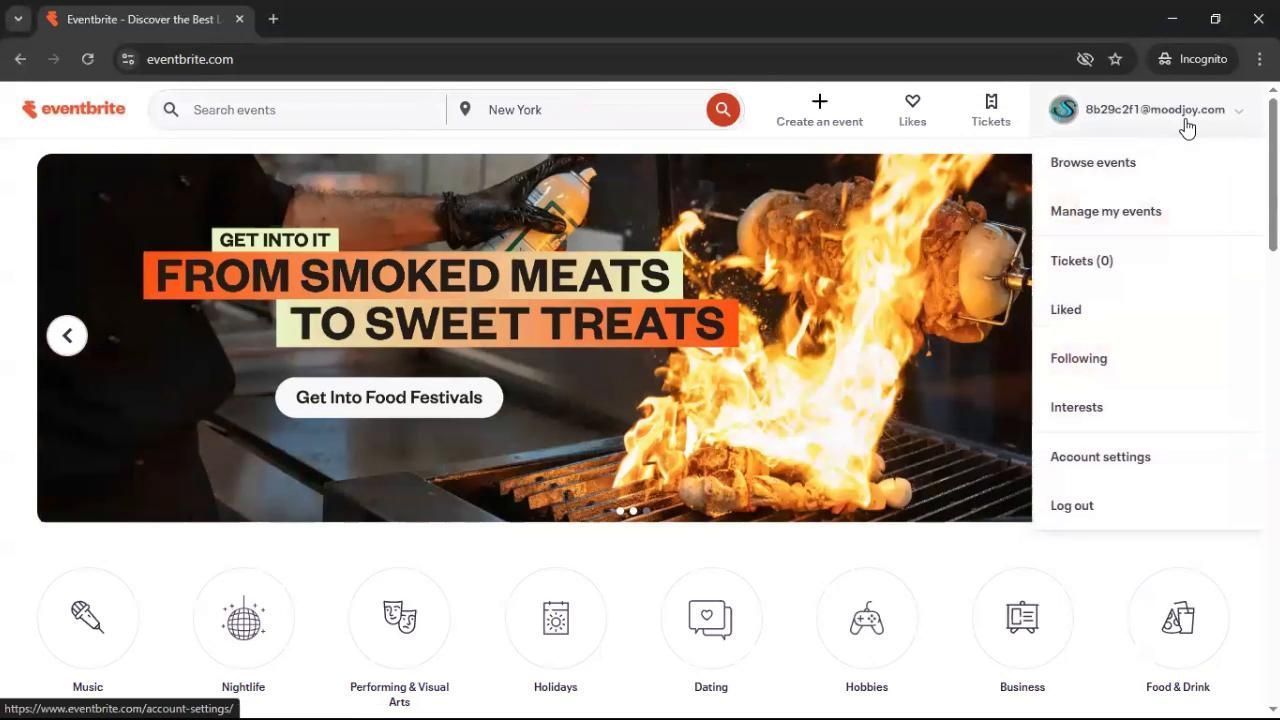Open the Likes heart icon
The image size is (1280, 720).
(x=912, y=102)
